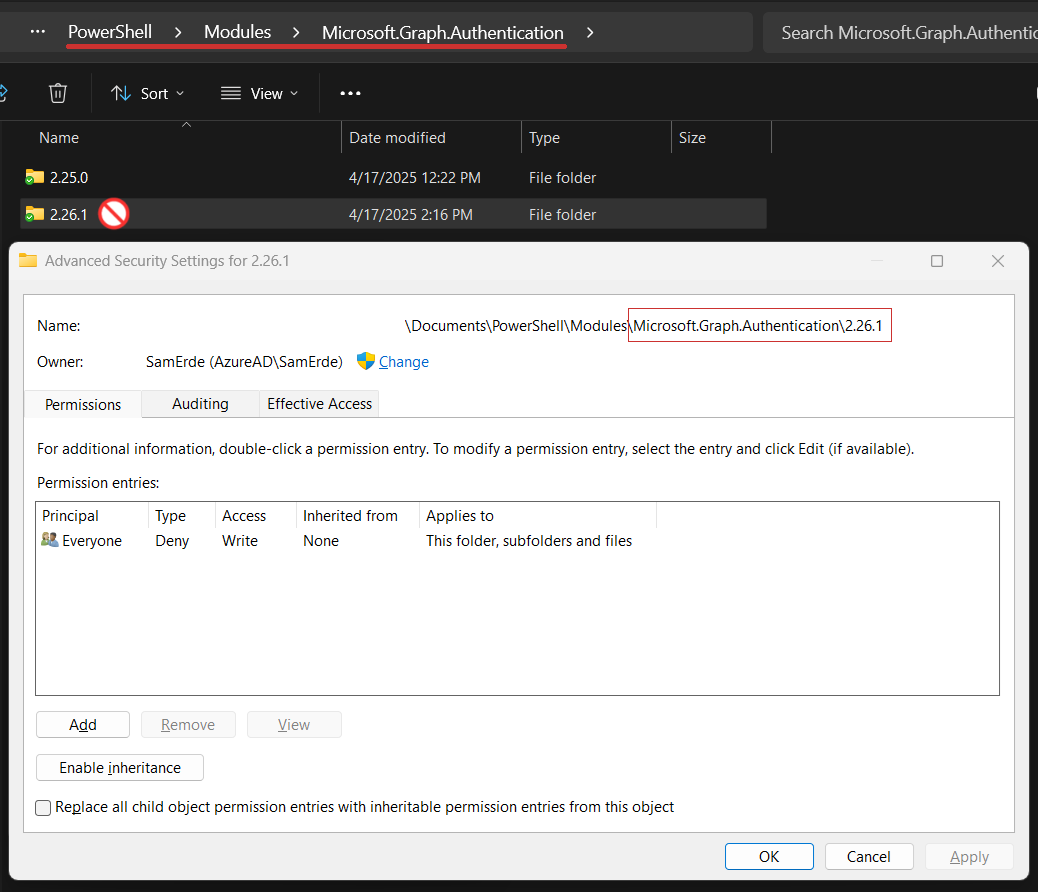Click the 2.26.1 folder name

[x=69, y=215]
